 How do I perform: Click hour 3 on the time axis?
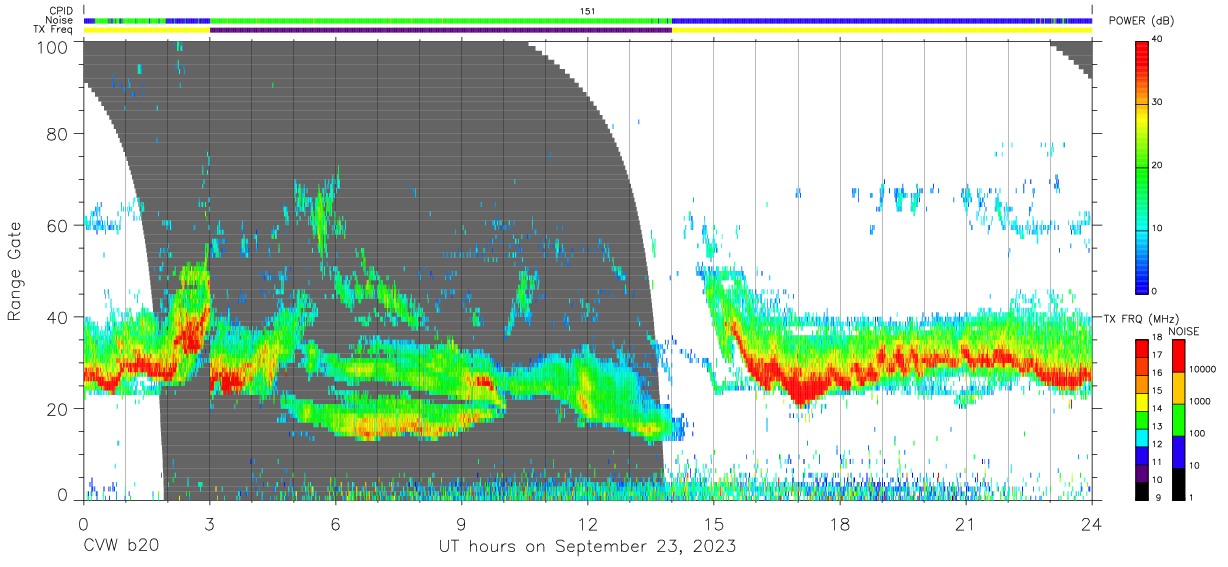point(209,523)
